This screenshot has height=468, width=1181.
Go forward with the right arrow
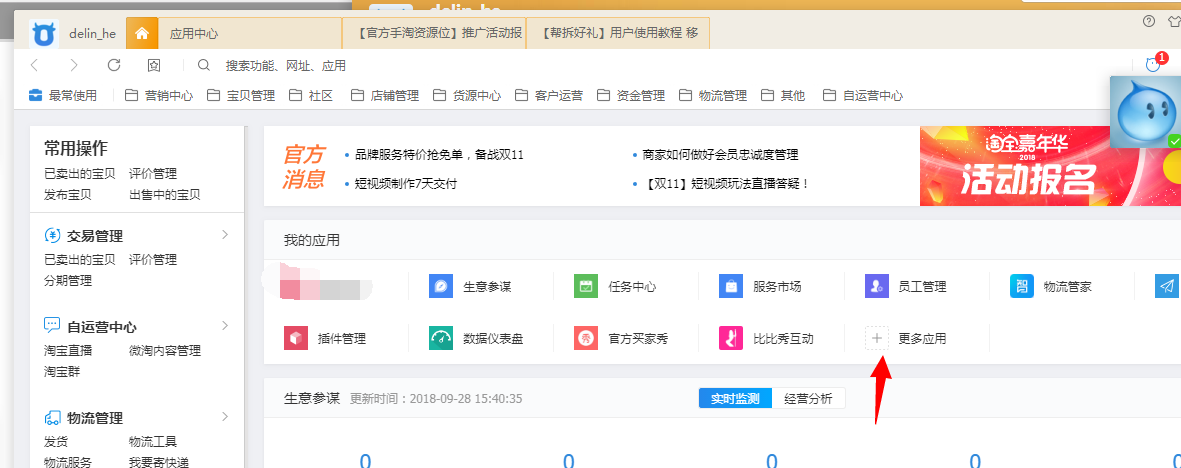tap(74, 66)
